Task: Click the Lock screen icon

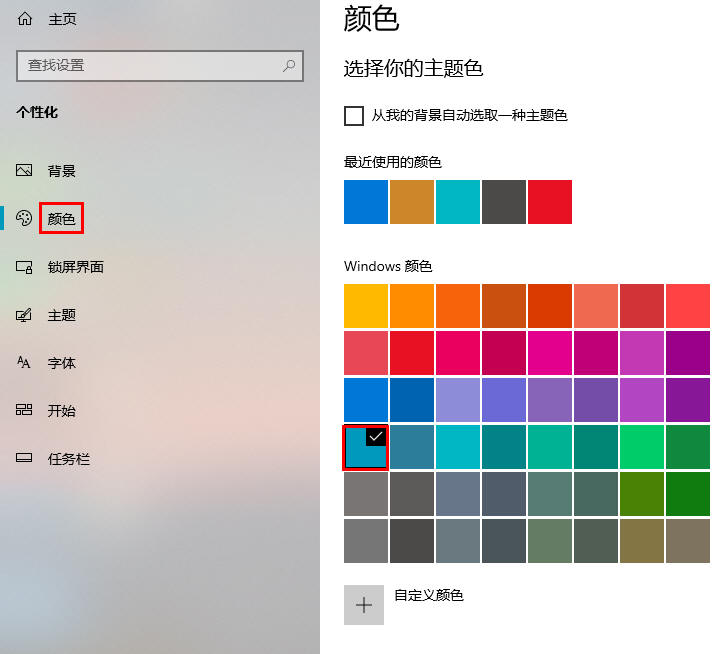Action: 25,267
